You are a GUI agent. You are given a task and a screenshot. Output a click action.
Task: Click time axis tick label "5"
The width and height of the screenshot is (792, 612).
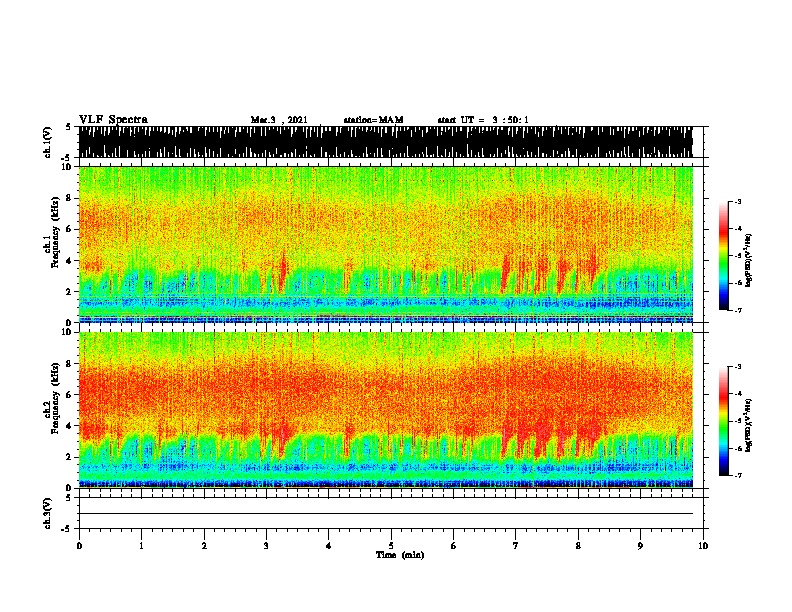click(x=391, y=546)
